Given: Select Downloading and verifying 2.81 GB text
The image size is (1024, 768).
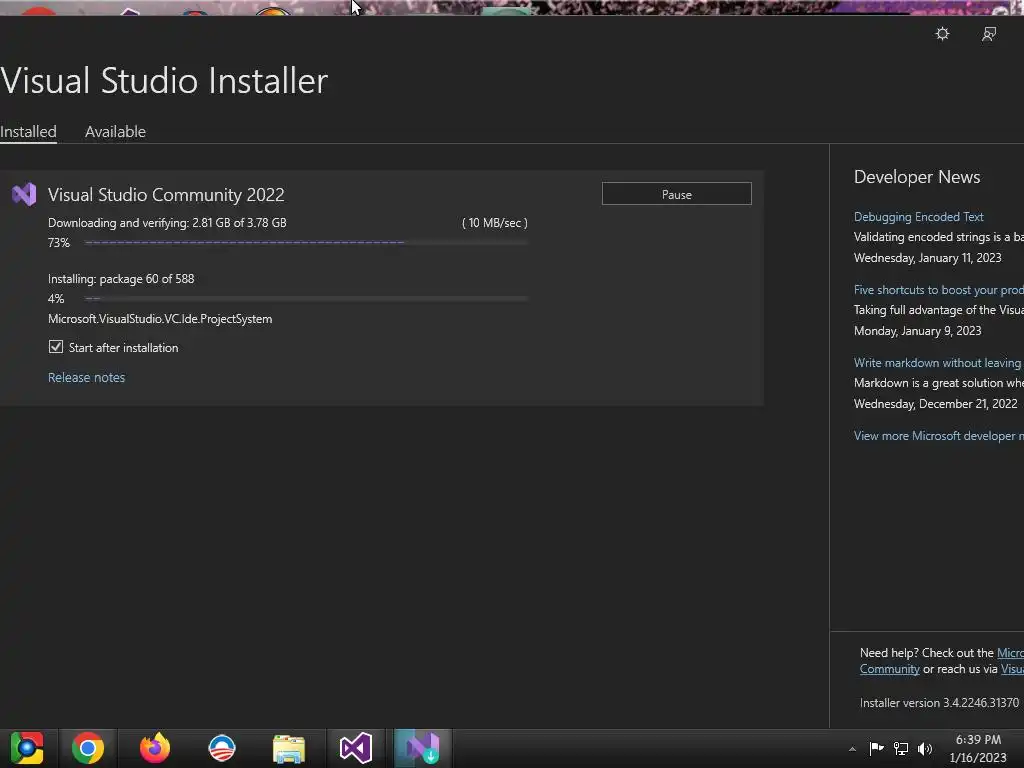Looking at the screenshot, I should [167, 223].
